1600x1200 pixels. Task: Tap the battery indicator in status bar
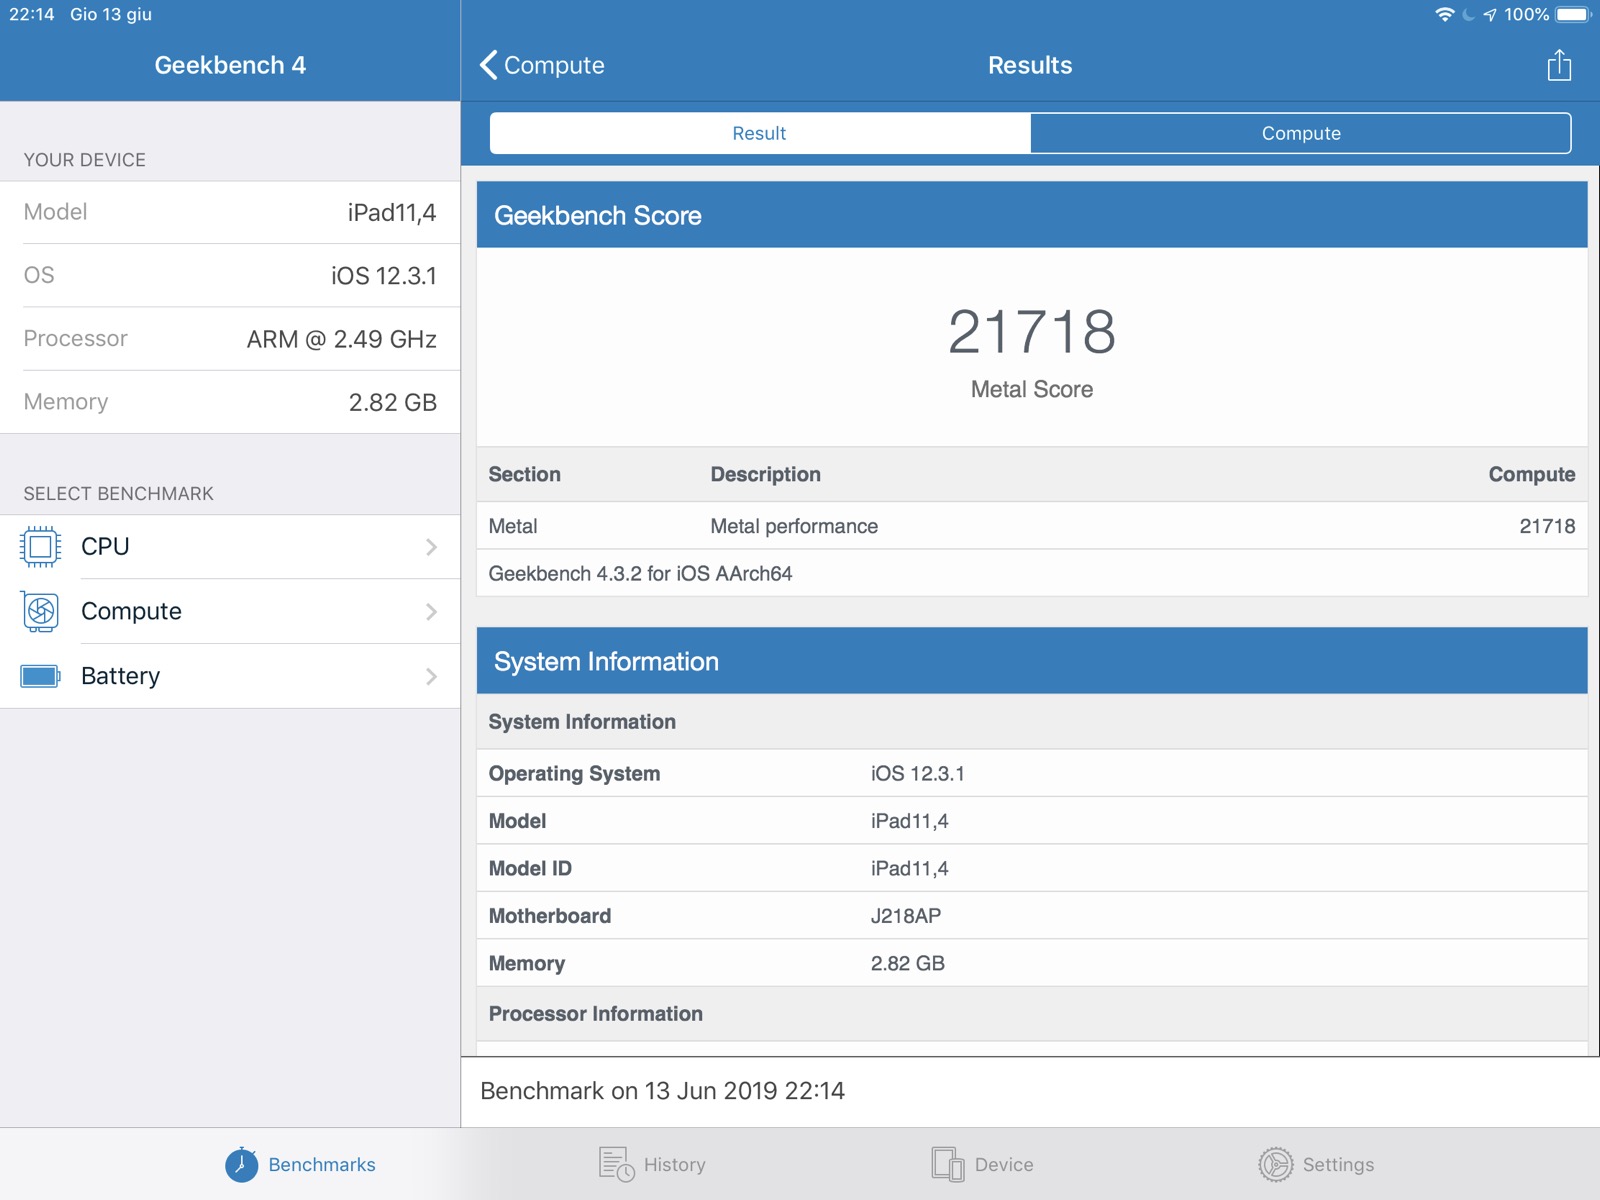point(1572,15)
